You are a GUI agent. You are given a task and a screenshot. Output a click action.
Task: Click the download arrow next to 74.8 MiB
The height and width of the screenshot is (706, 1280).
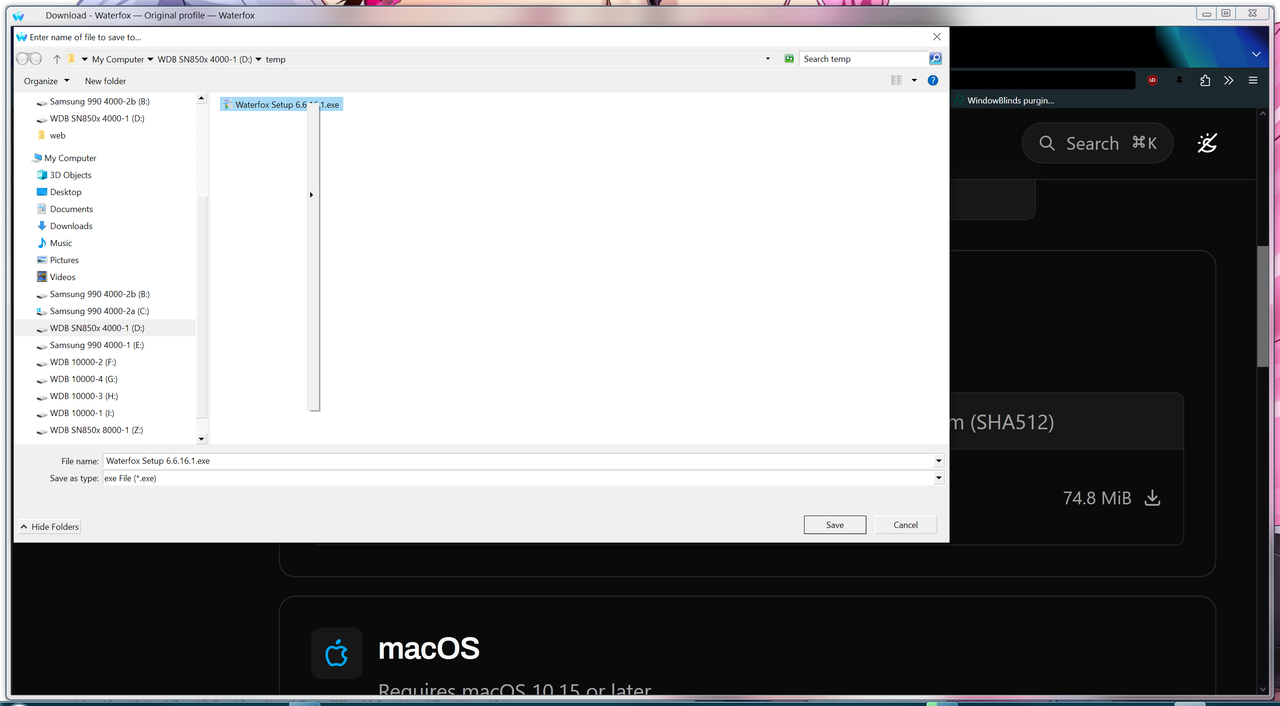pyautogui.click(x=1152, y=498)
